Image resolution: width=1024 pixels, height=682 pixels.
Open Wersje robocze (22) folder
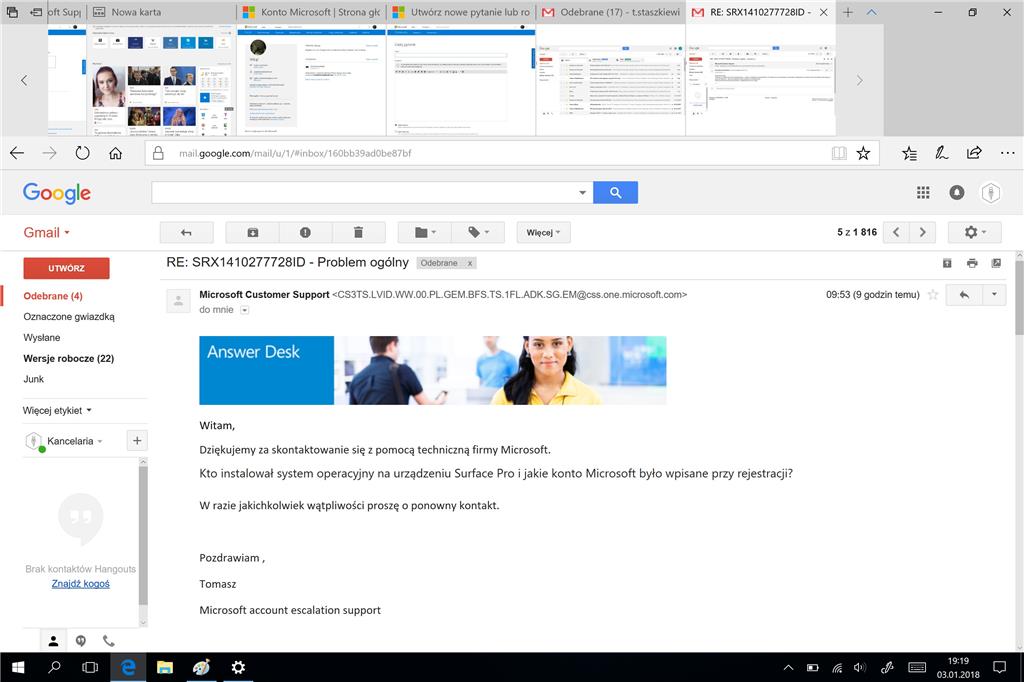[69, 359]
